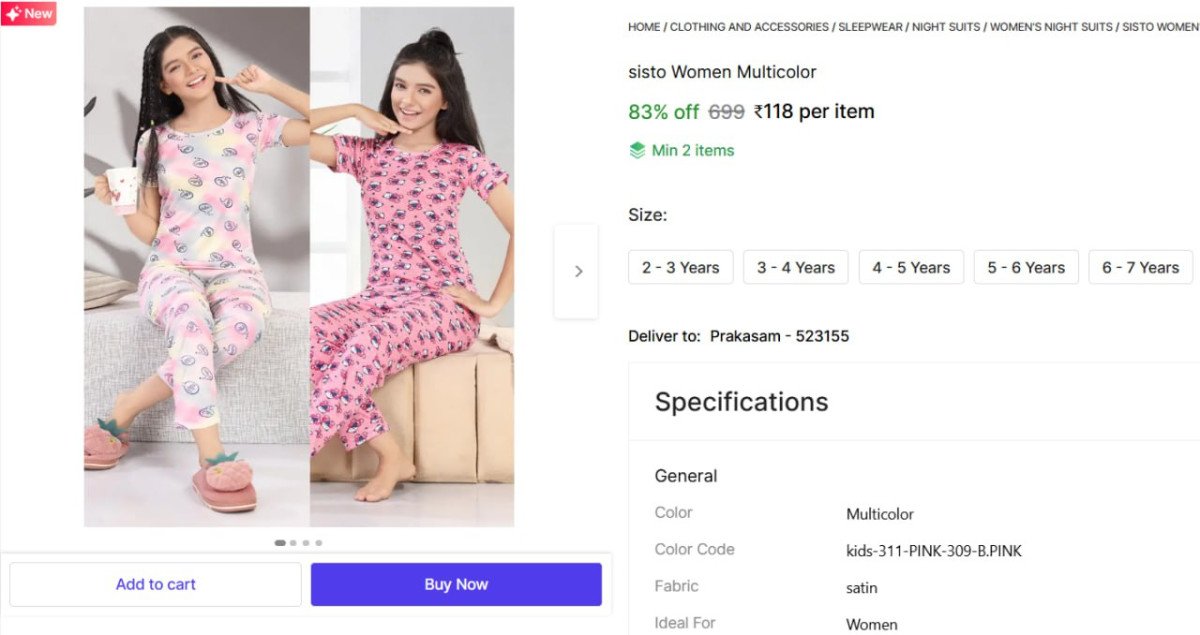Click the New badge sparkle icon
This screenshot has width=1200, height=635.
(12, 14)
